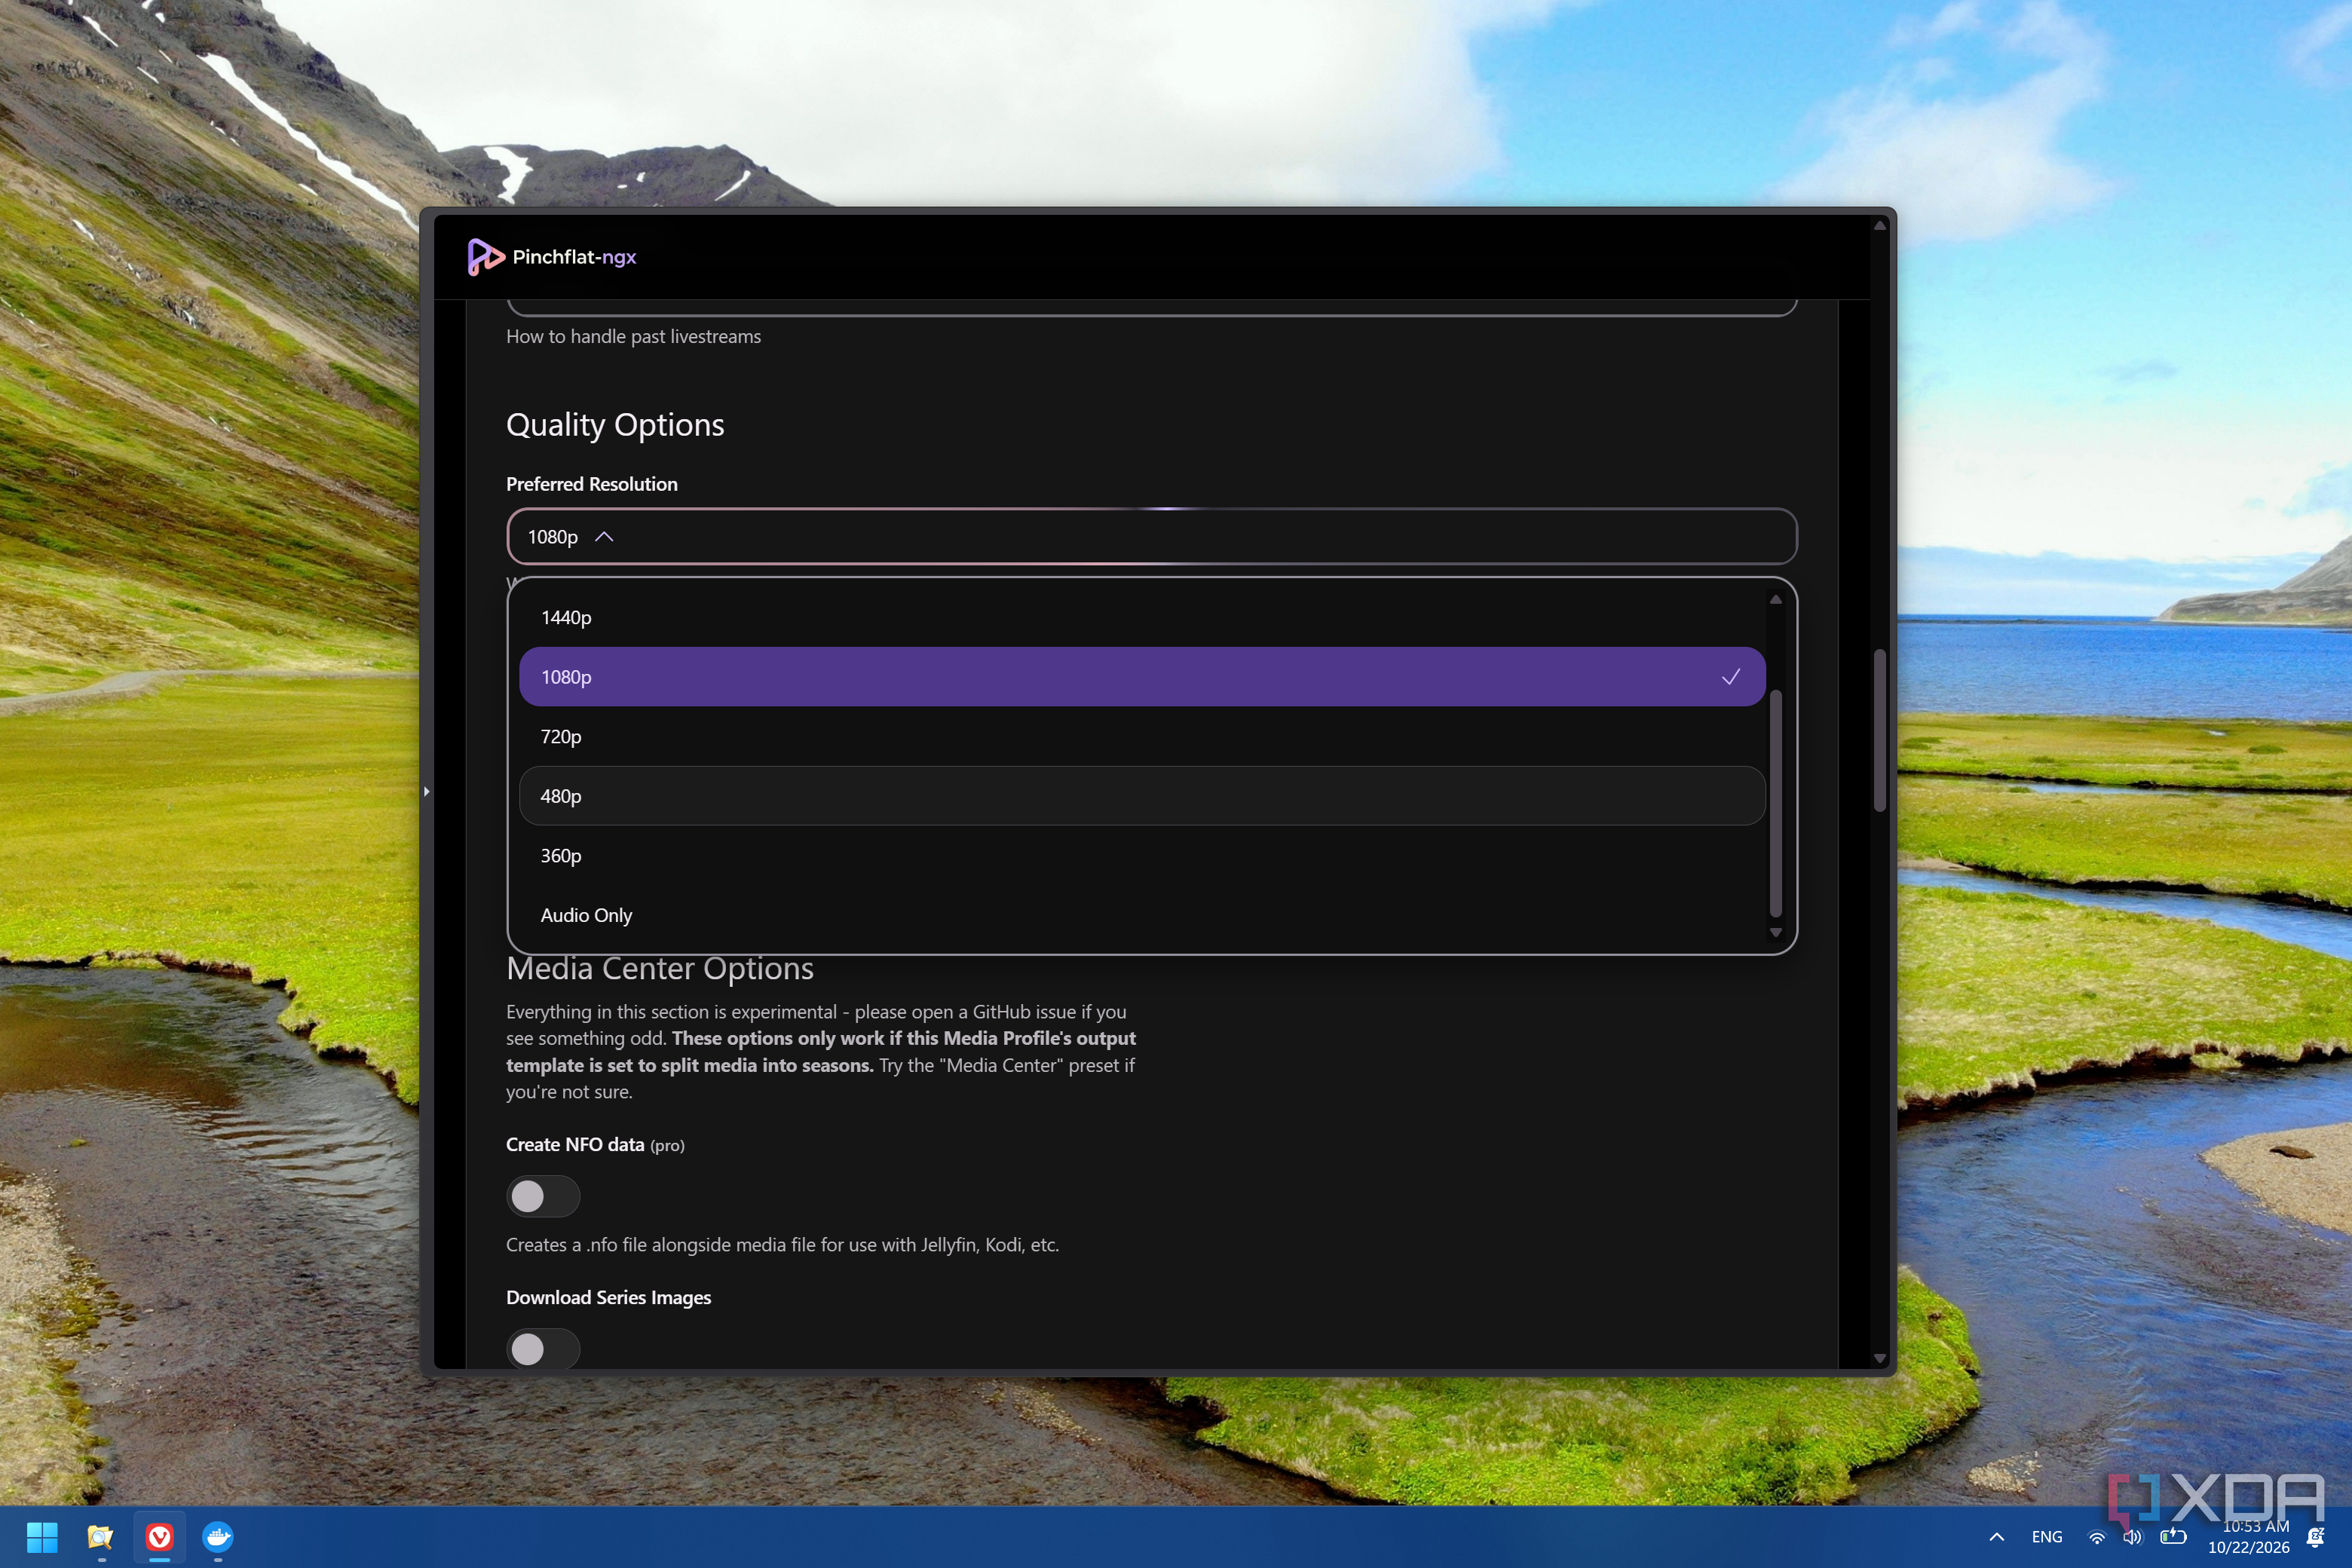Open the notification center bell icon
Image resolution: width=2352 pixels, height=1568 pixels.
click(2315, 1537)
